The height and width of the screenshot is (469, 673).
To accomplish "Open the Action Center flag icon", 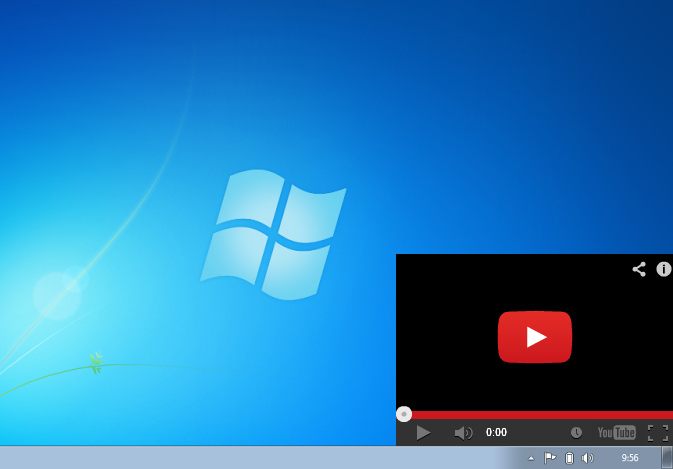I will (550, 457).
